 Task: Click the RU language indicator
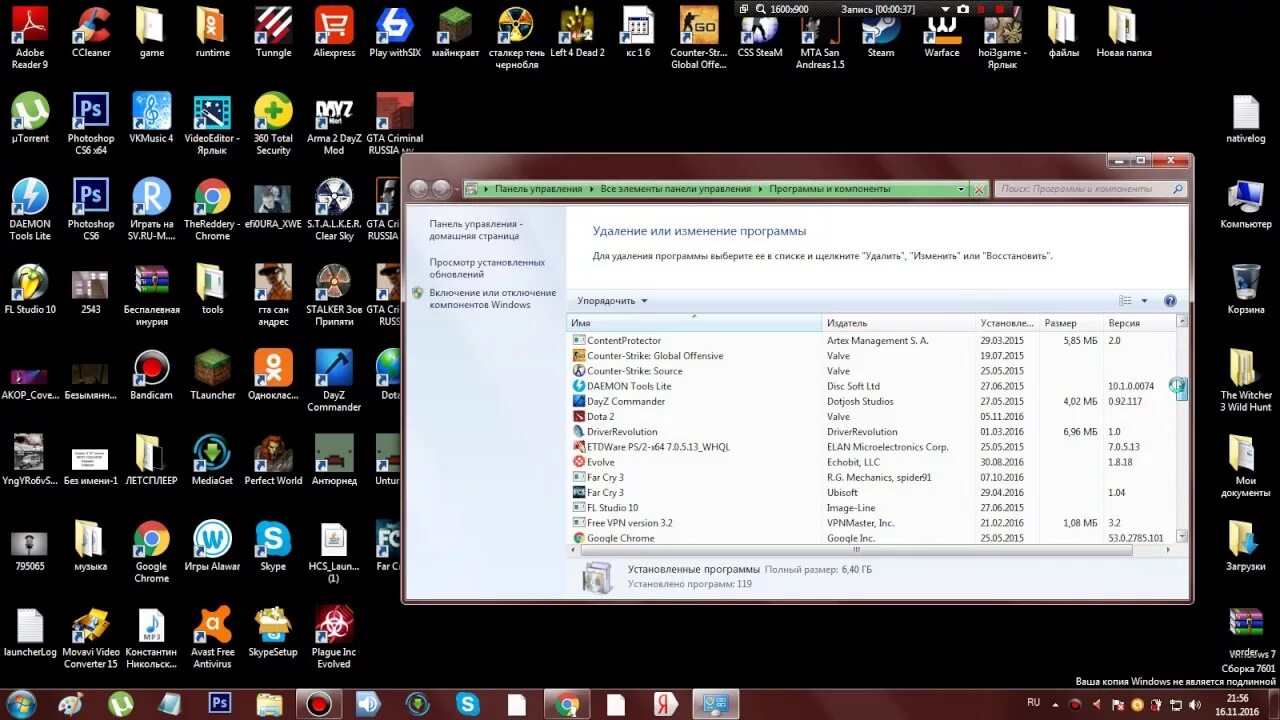[1034, 703]
